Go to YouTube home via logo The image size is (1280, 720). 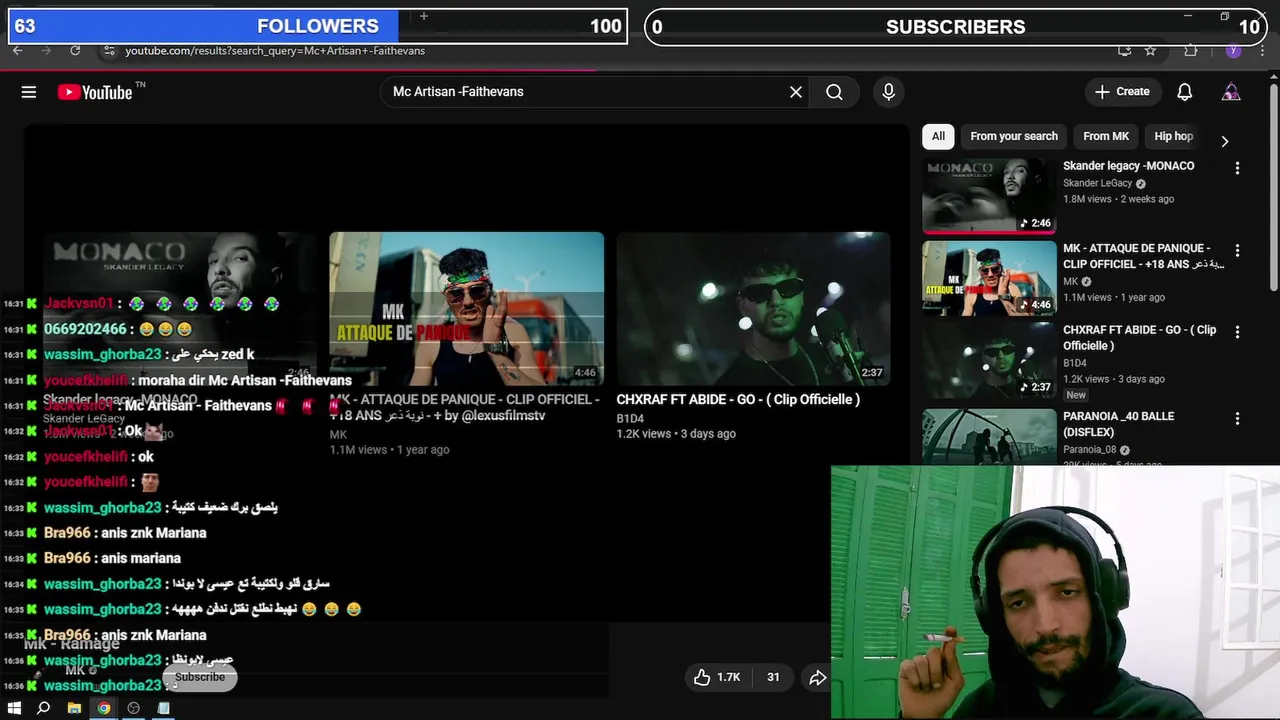click(x=95, y=92)
